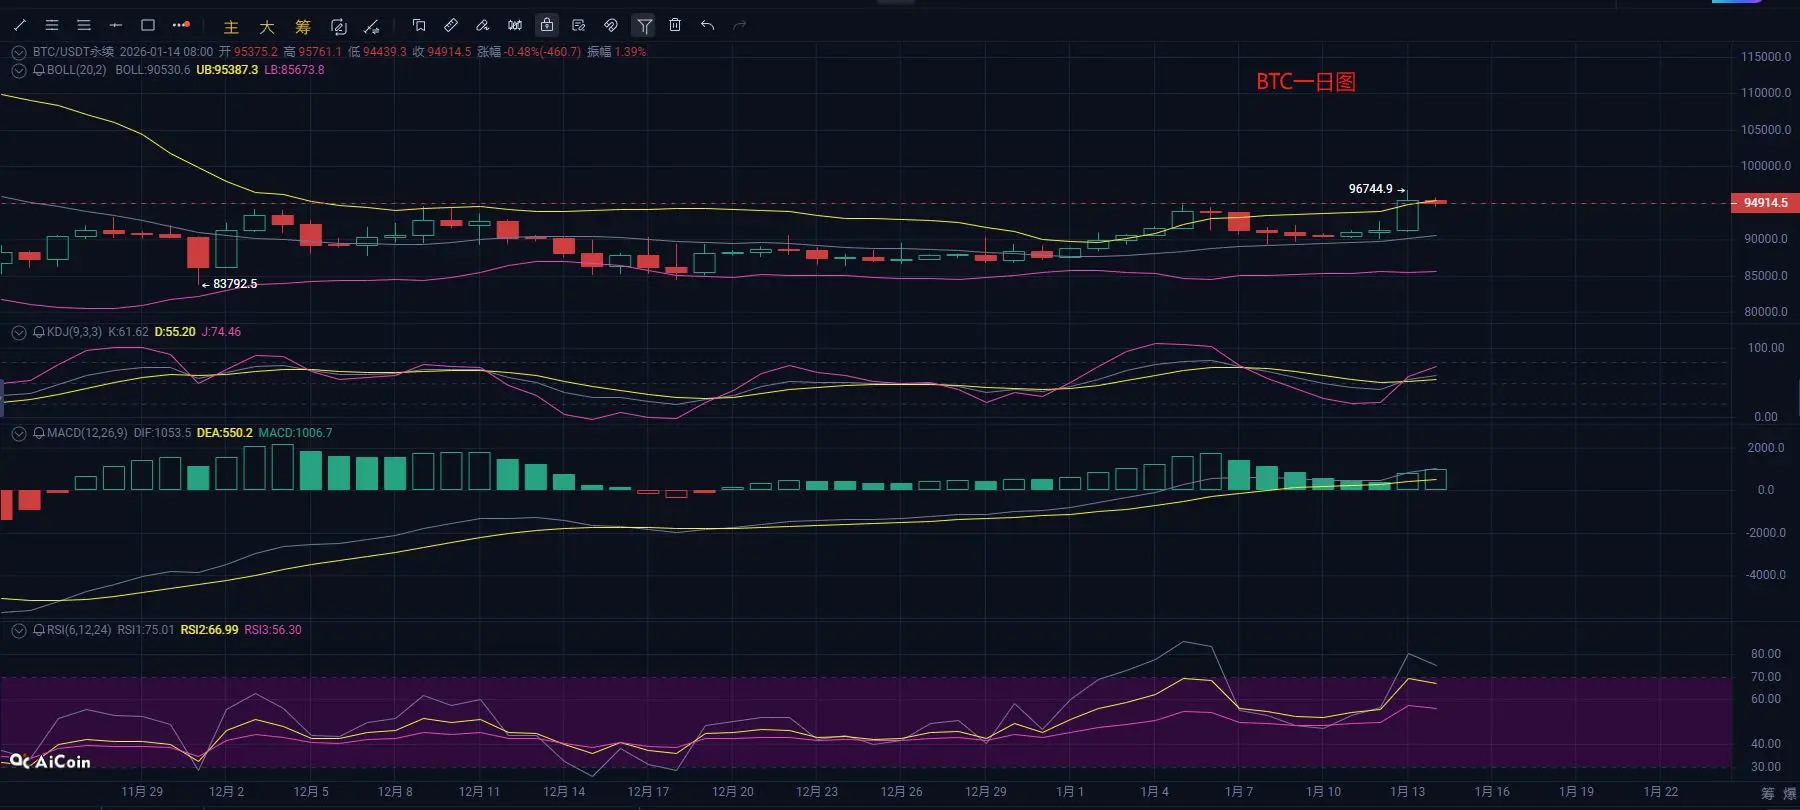Select the parallel lines tool beside the rectangle

[84, 25]
